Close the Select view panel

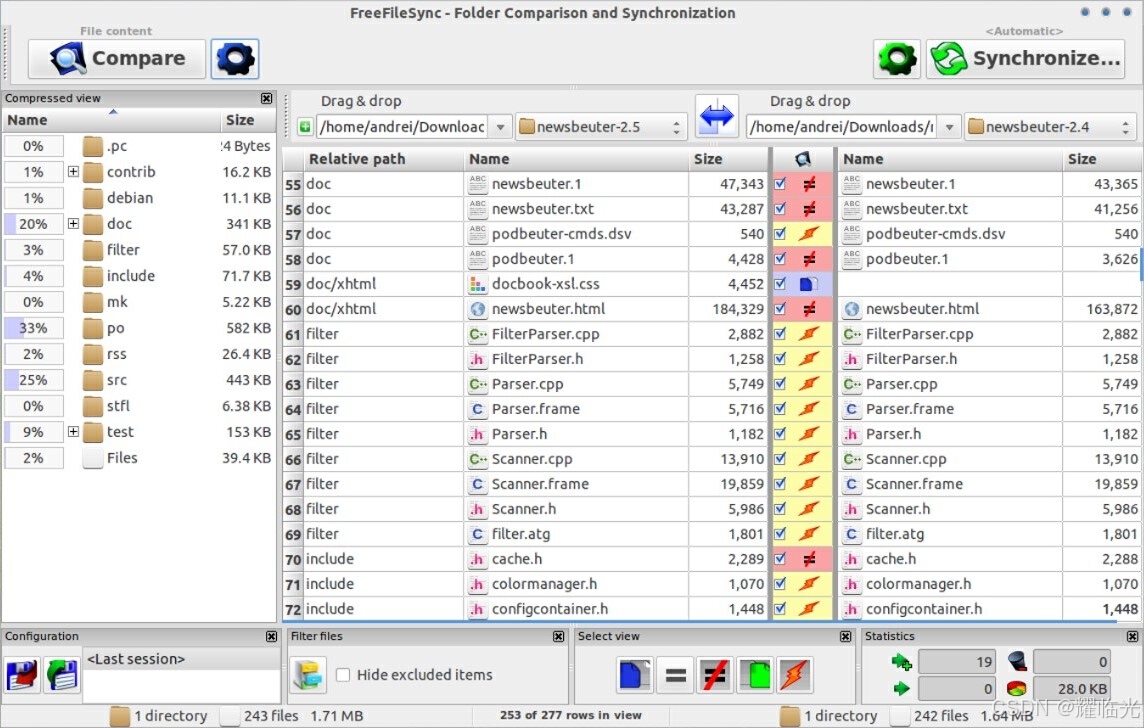click(846, 637)
